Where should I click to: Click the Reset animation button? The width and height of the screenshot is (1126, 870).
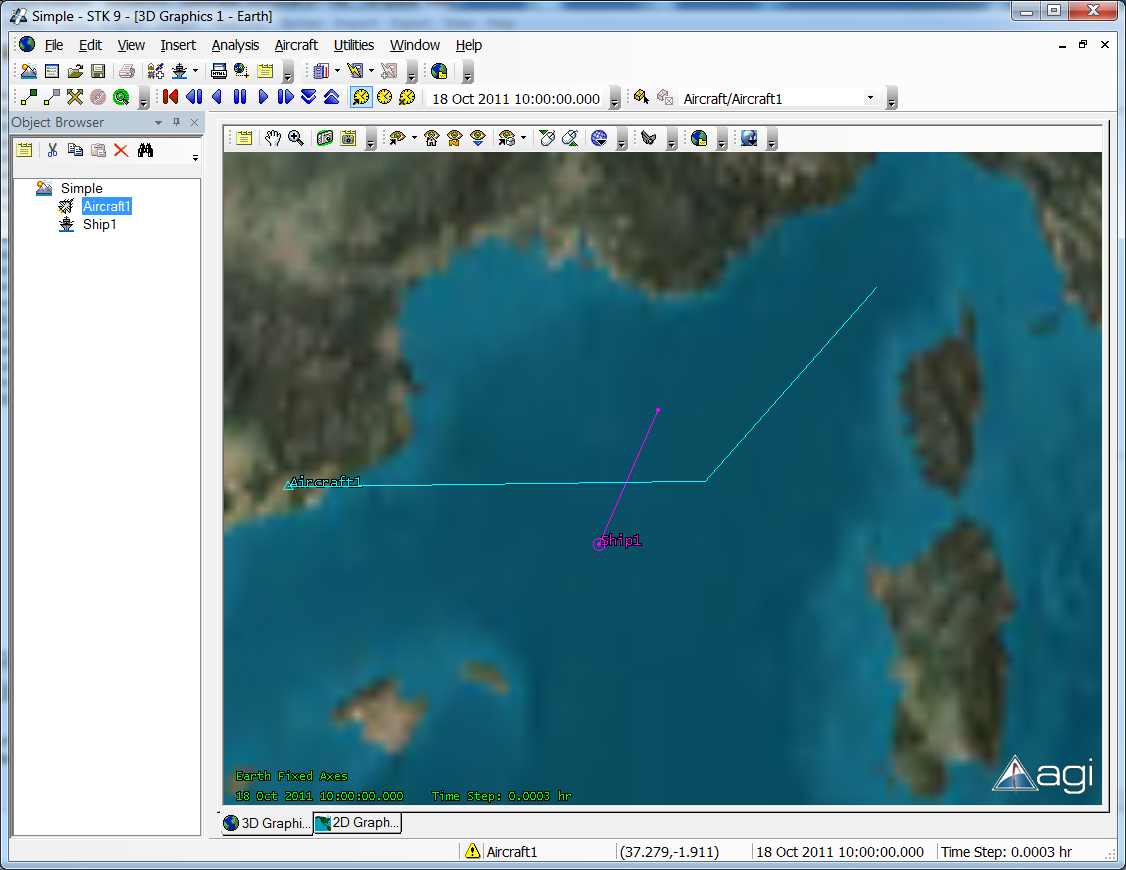170,97
